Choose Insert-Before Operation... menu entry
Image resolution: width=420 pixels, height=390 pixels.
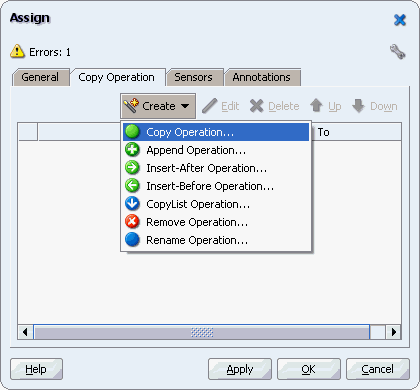(x=216, y=186)
